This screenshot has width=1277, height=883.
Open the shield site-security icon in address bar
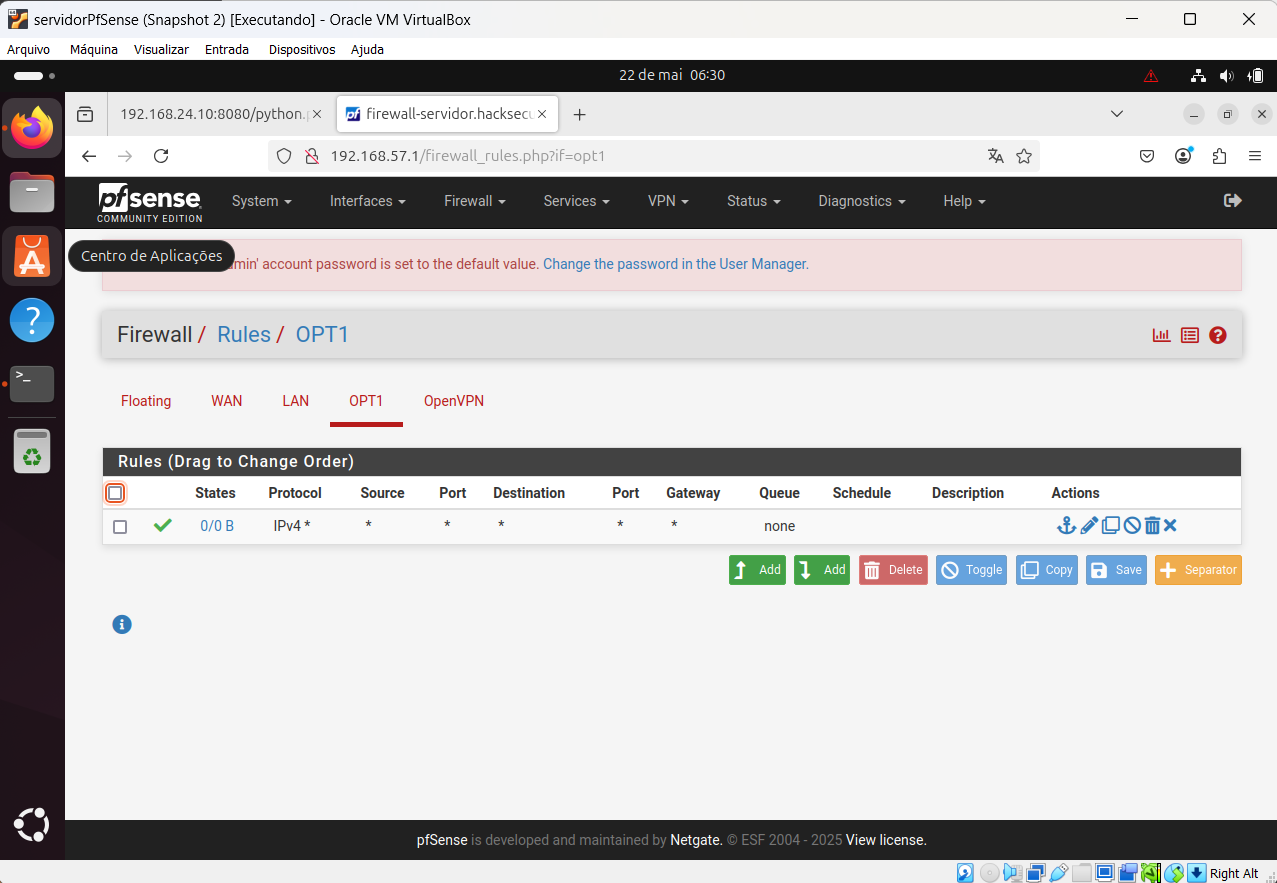coord(284,156)
